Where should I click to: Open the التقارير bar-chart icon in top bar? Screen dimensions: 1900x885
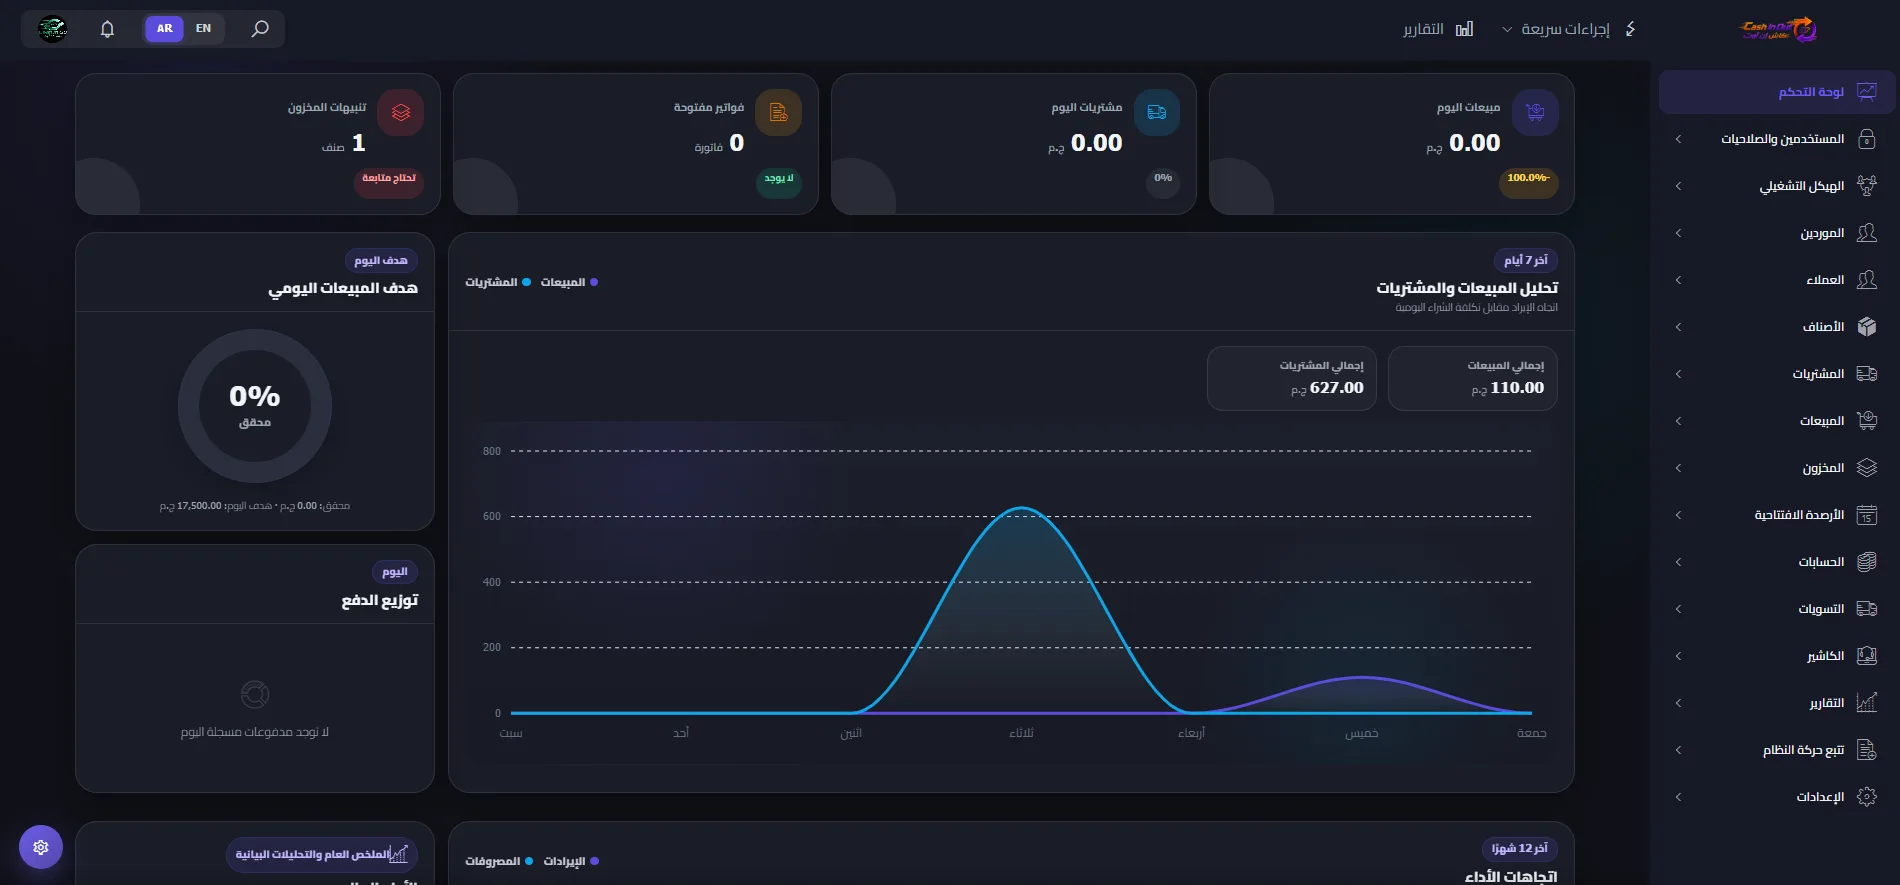(1464, 29)
